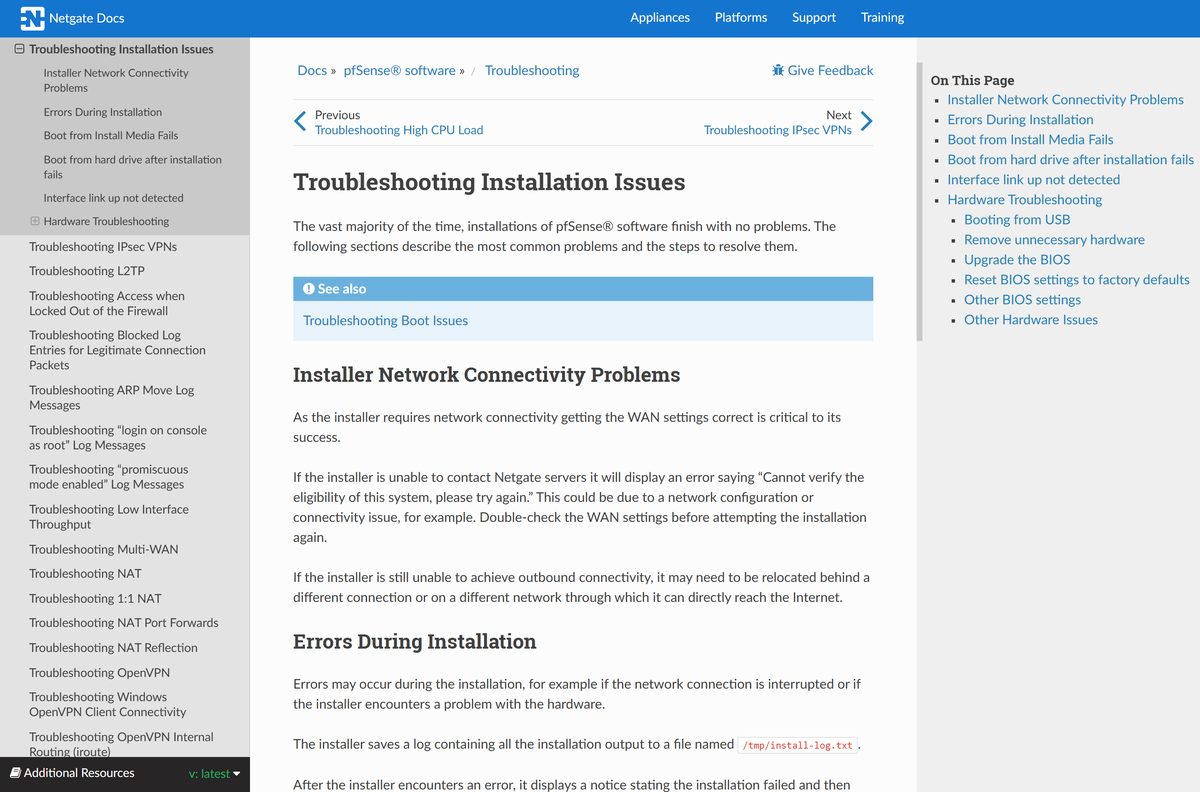Select sidebar Boot from hard drive after installation fails
Viewport: 1200px width, 792px height.
132,167
